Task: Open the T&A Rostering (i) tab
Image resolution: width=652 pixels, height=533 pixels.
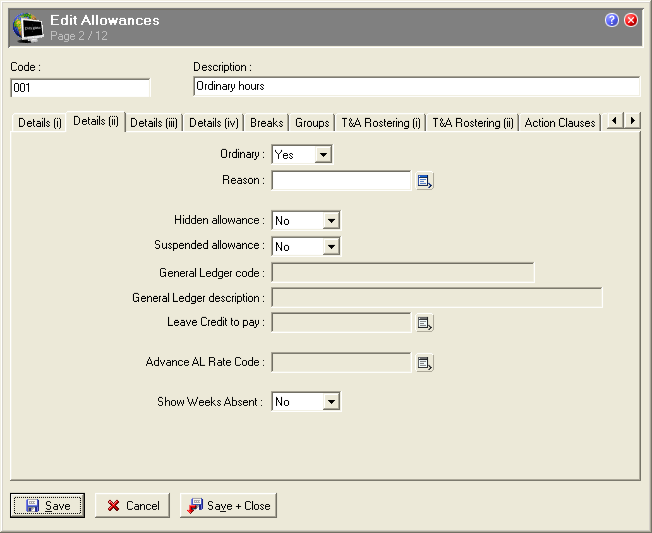Action: coord(381,123)
